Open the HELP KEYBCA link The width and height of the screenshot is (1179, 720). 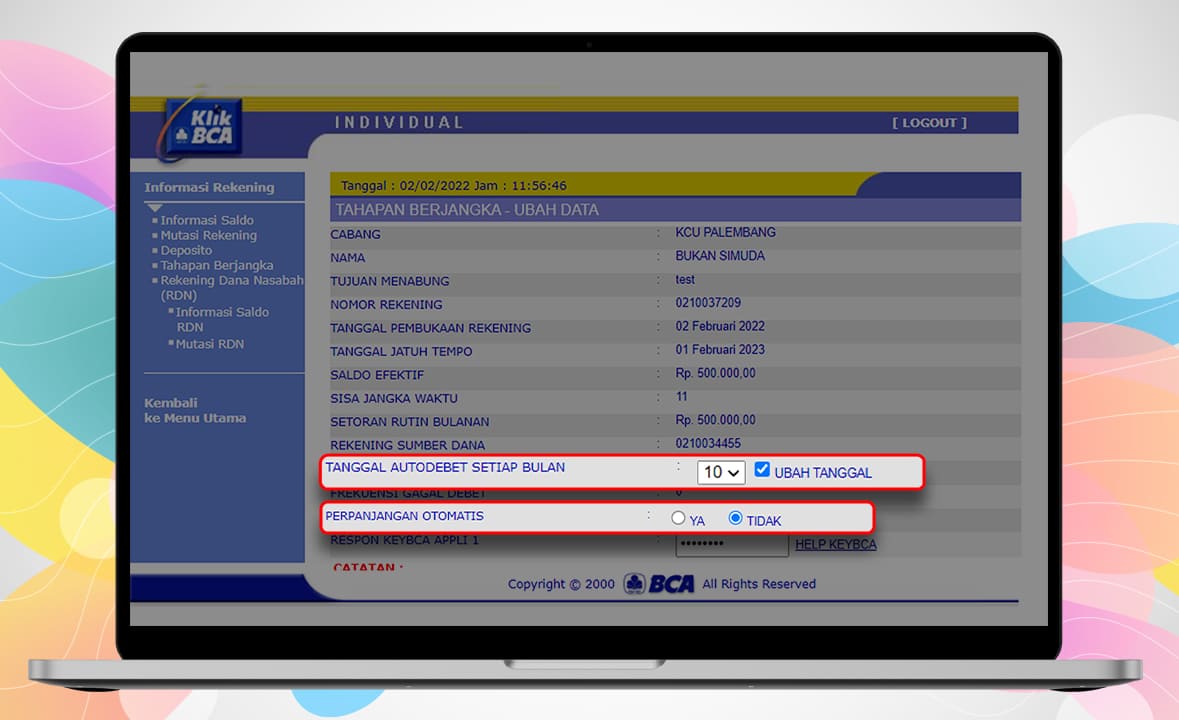(x=835, y=544)
